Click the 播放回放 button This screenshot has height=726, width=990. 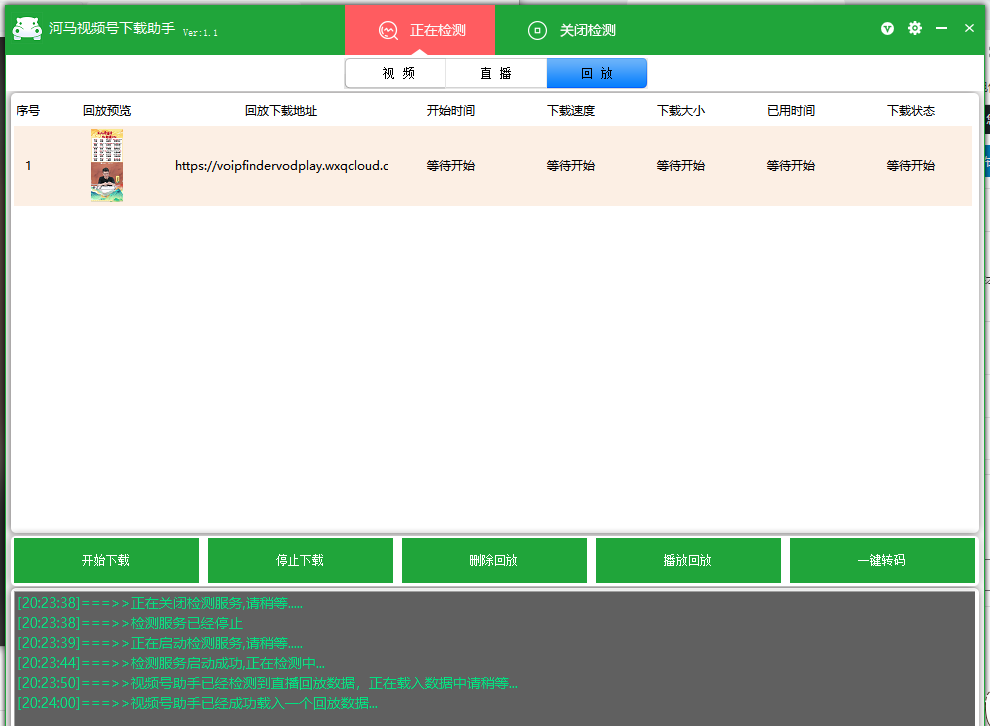687,560
